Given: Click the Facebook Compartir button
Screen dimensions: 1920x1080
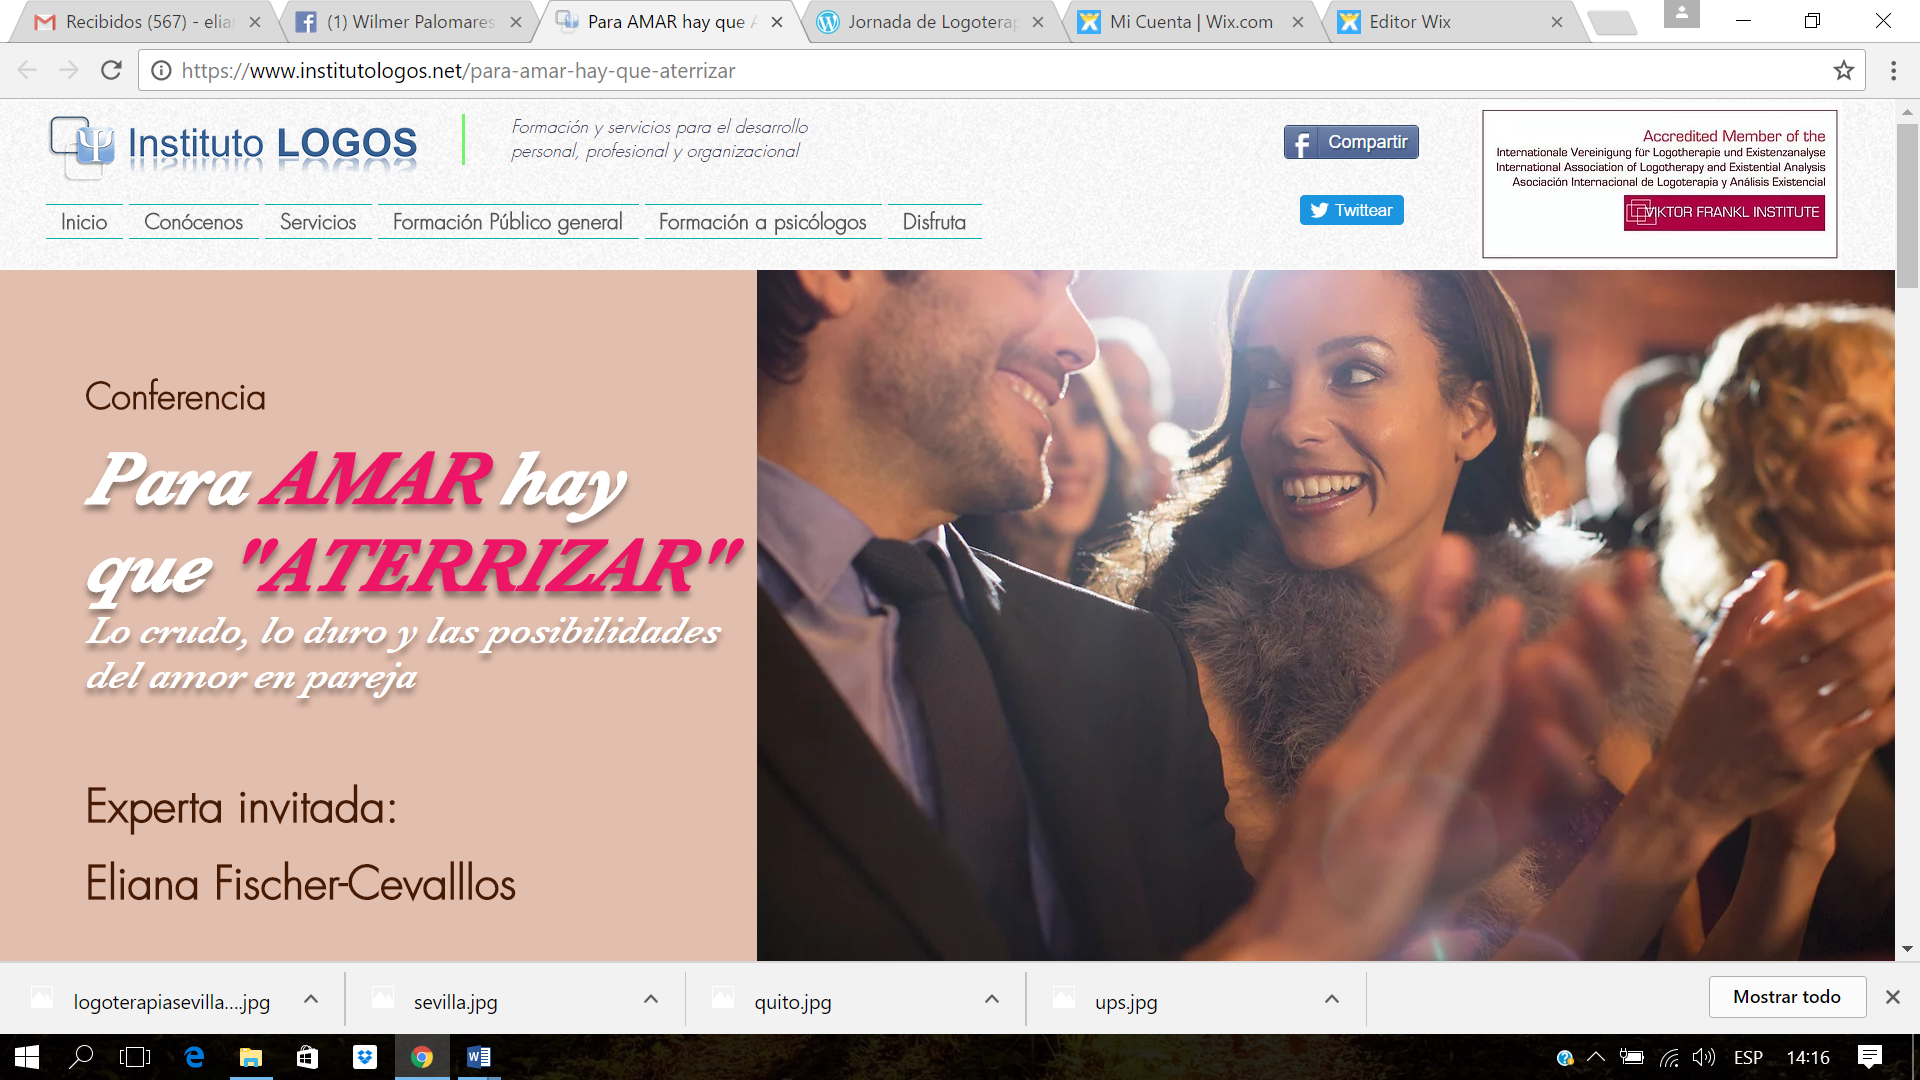Looking at the screenshot, I should [x=1351, y=142].
